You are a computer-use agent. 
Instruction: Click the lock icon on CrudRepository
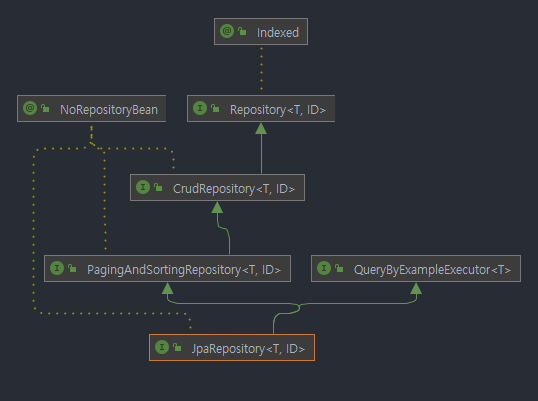click(158, 188)
